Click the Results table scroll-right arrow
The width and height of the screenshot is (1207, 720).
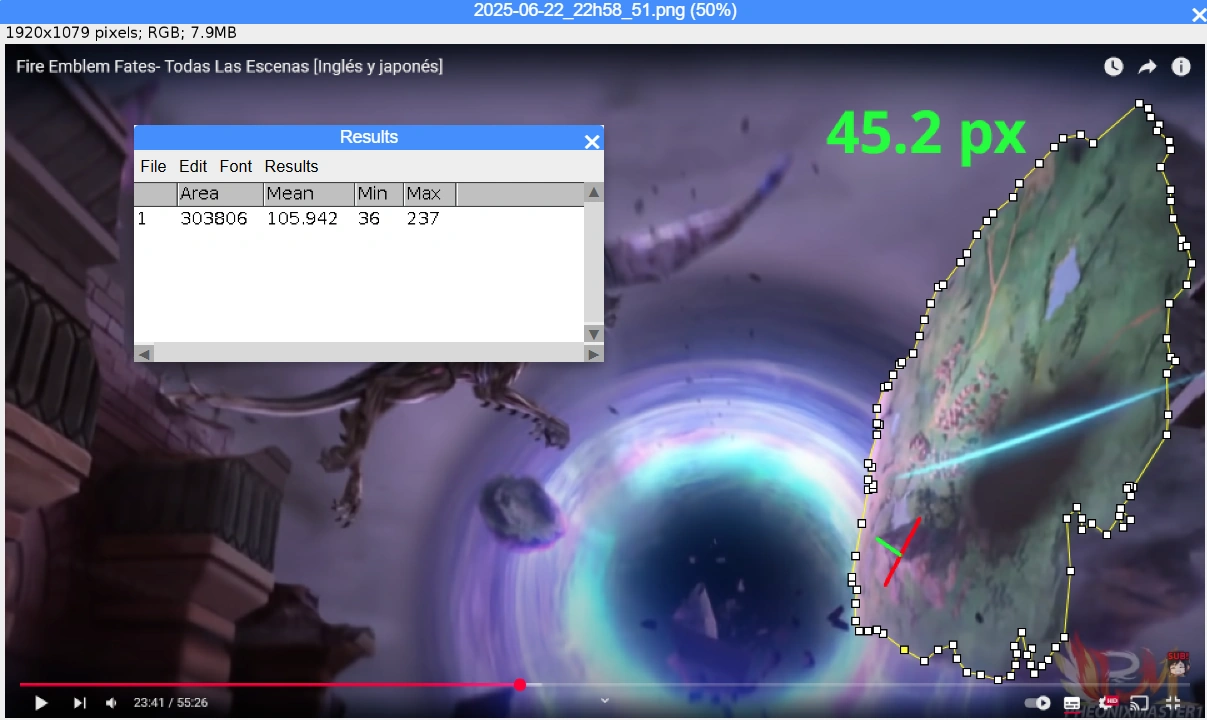tap(594, 353)
